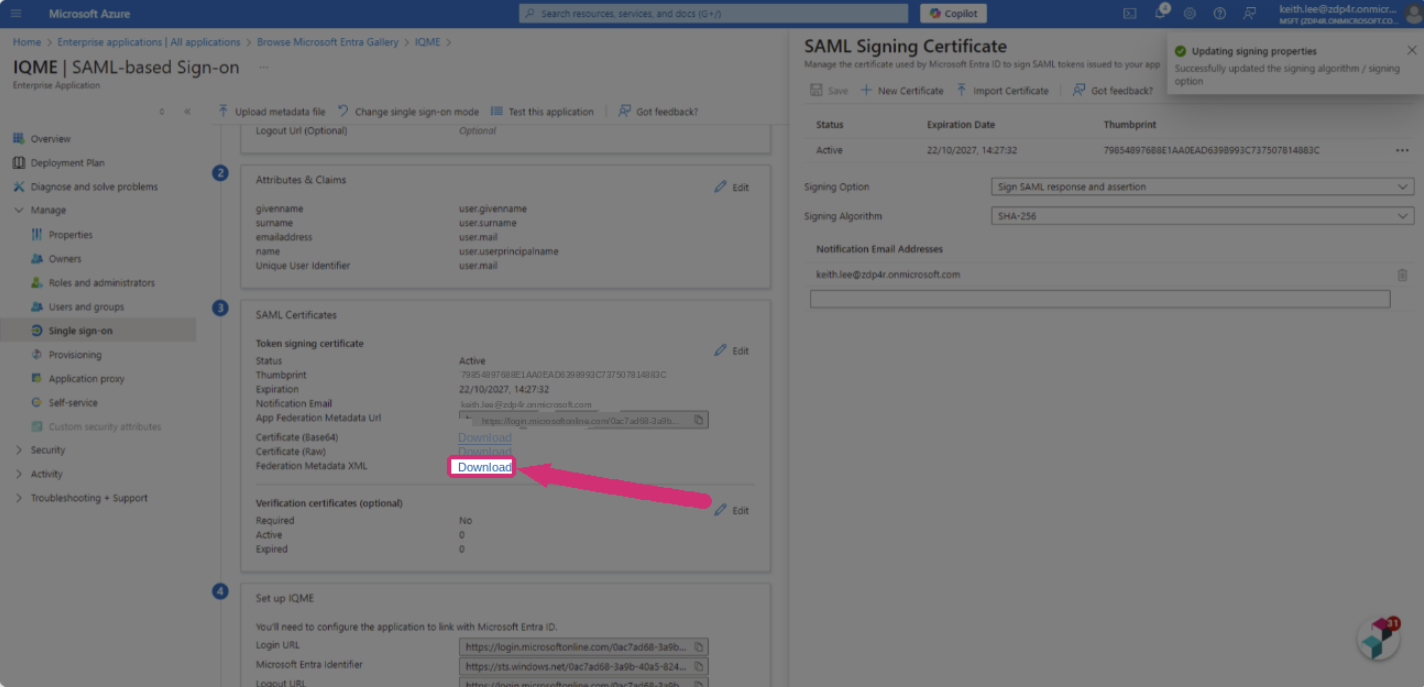Focus the Search resources, services, and docs box

click(713, 14)
